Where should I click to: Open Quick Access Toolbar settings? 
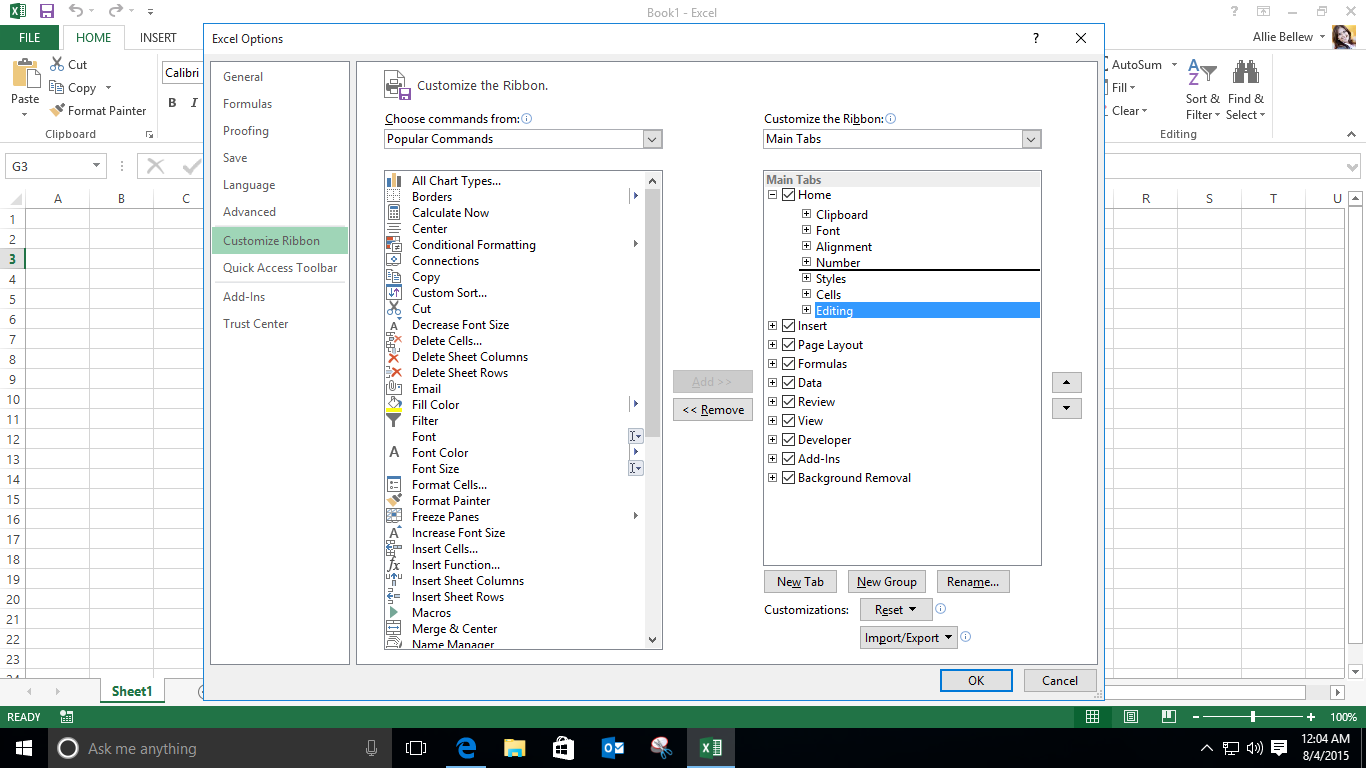[x=279, y=268]
